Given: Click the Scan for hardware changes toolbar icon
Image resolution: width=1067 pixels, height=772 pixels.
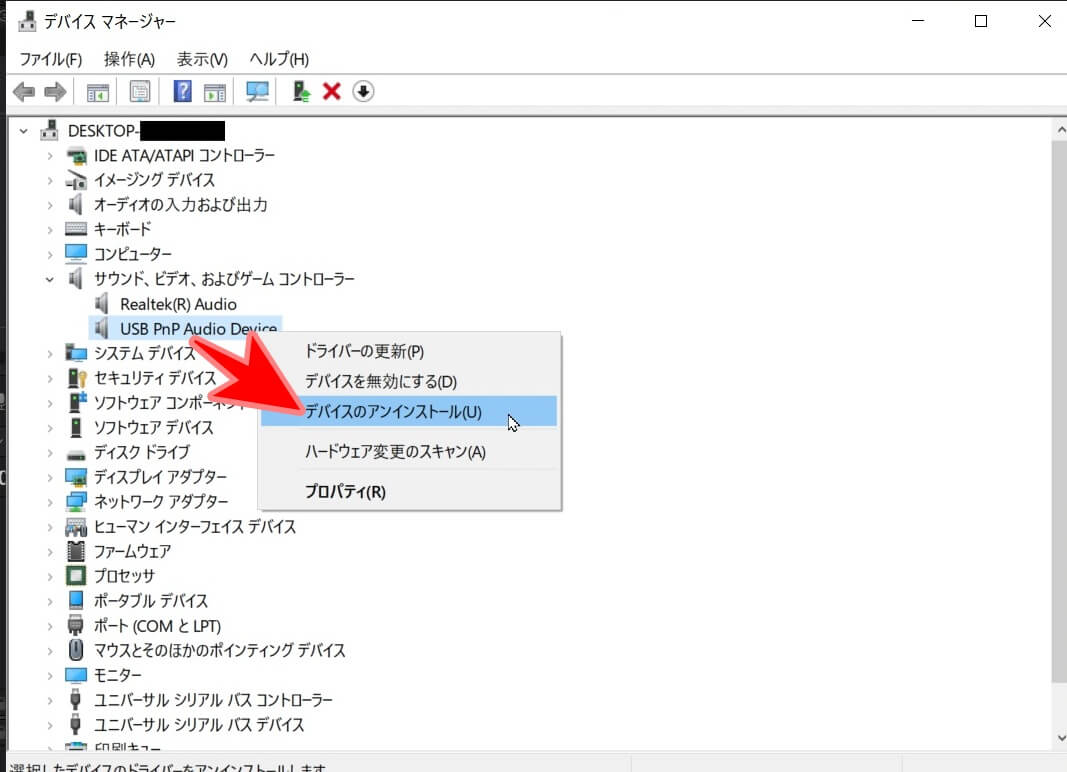Looking at the screenshot, I should 257,91.
